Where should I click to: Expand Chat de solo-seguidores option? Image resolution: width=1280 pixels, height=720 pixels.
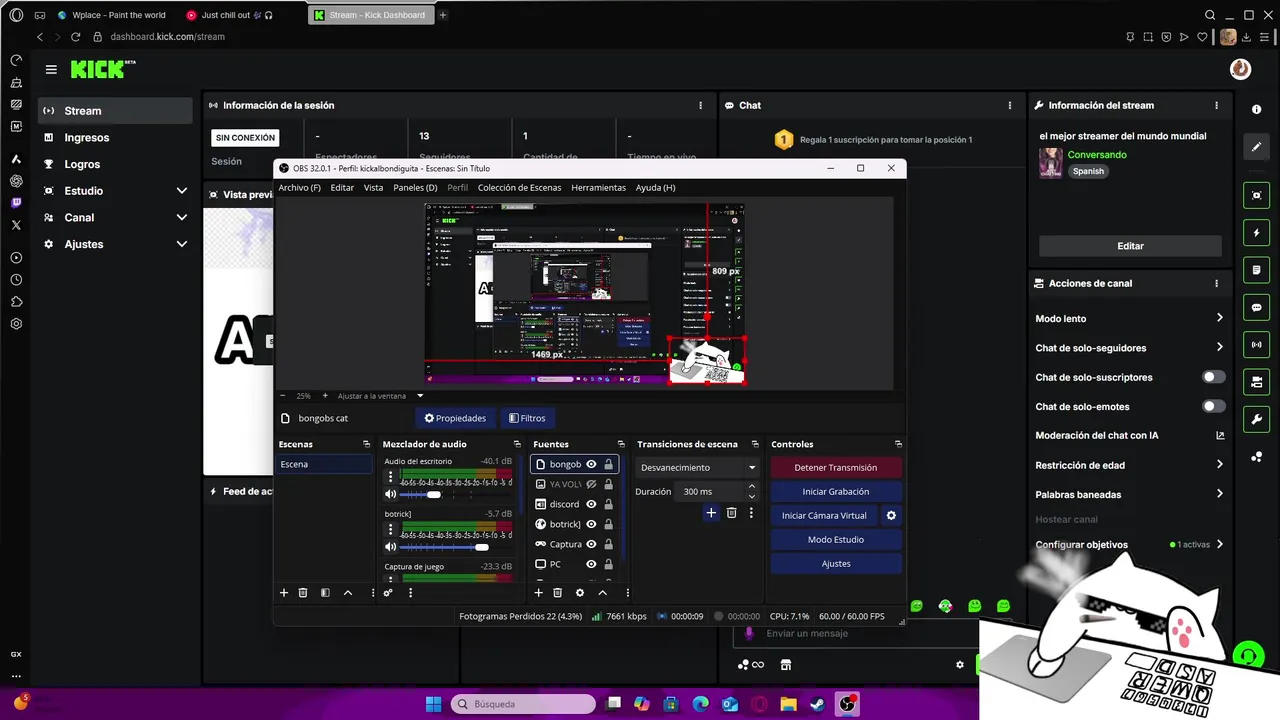[x=1219, y=347]
